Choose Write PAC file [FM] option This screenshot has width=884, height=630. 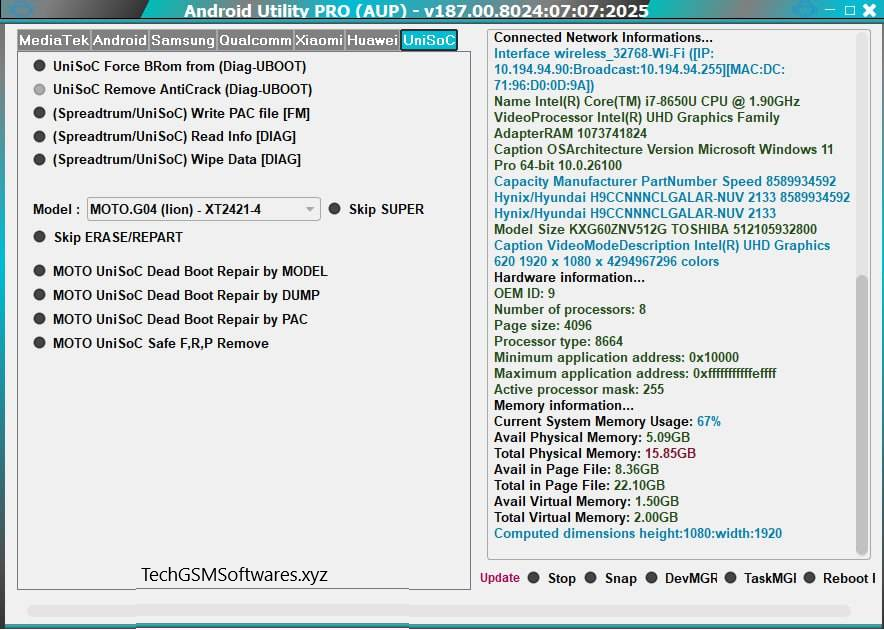171,113
